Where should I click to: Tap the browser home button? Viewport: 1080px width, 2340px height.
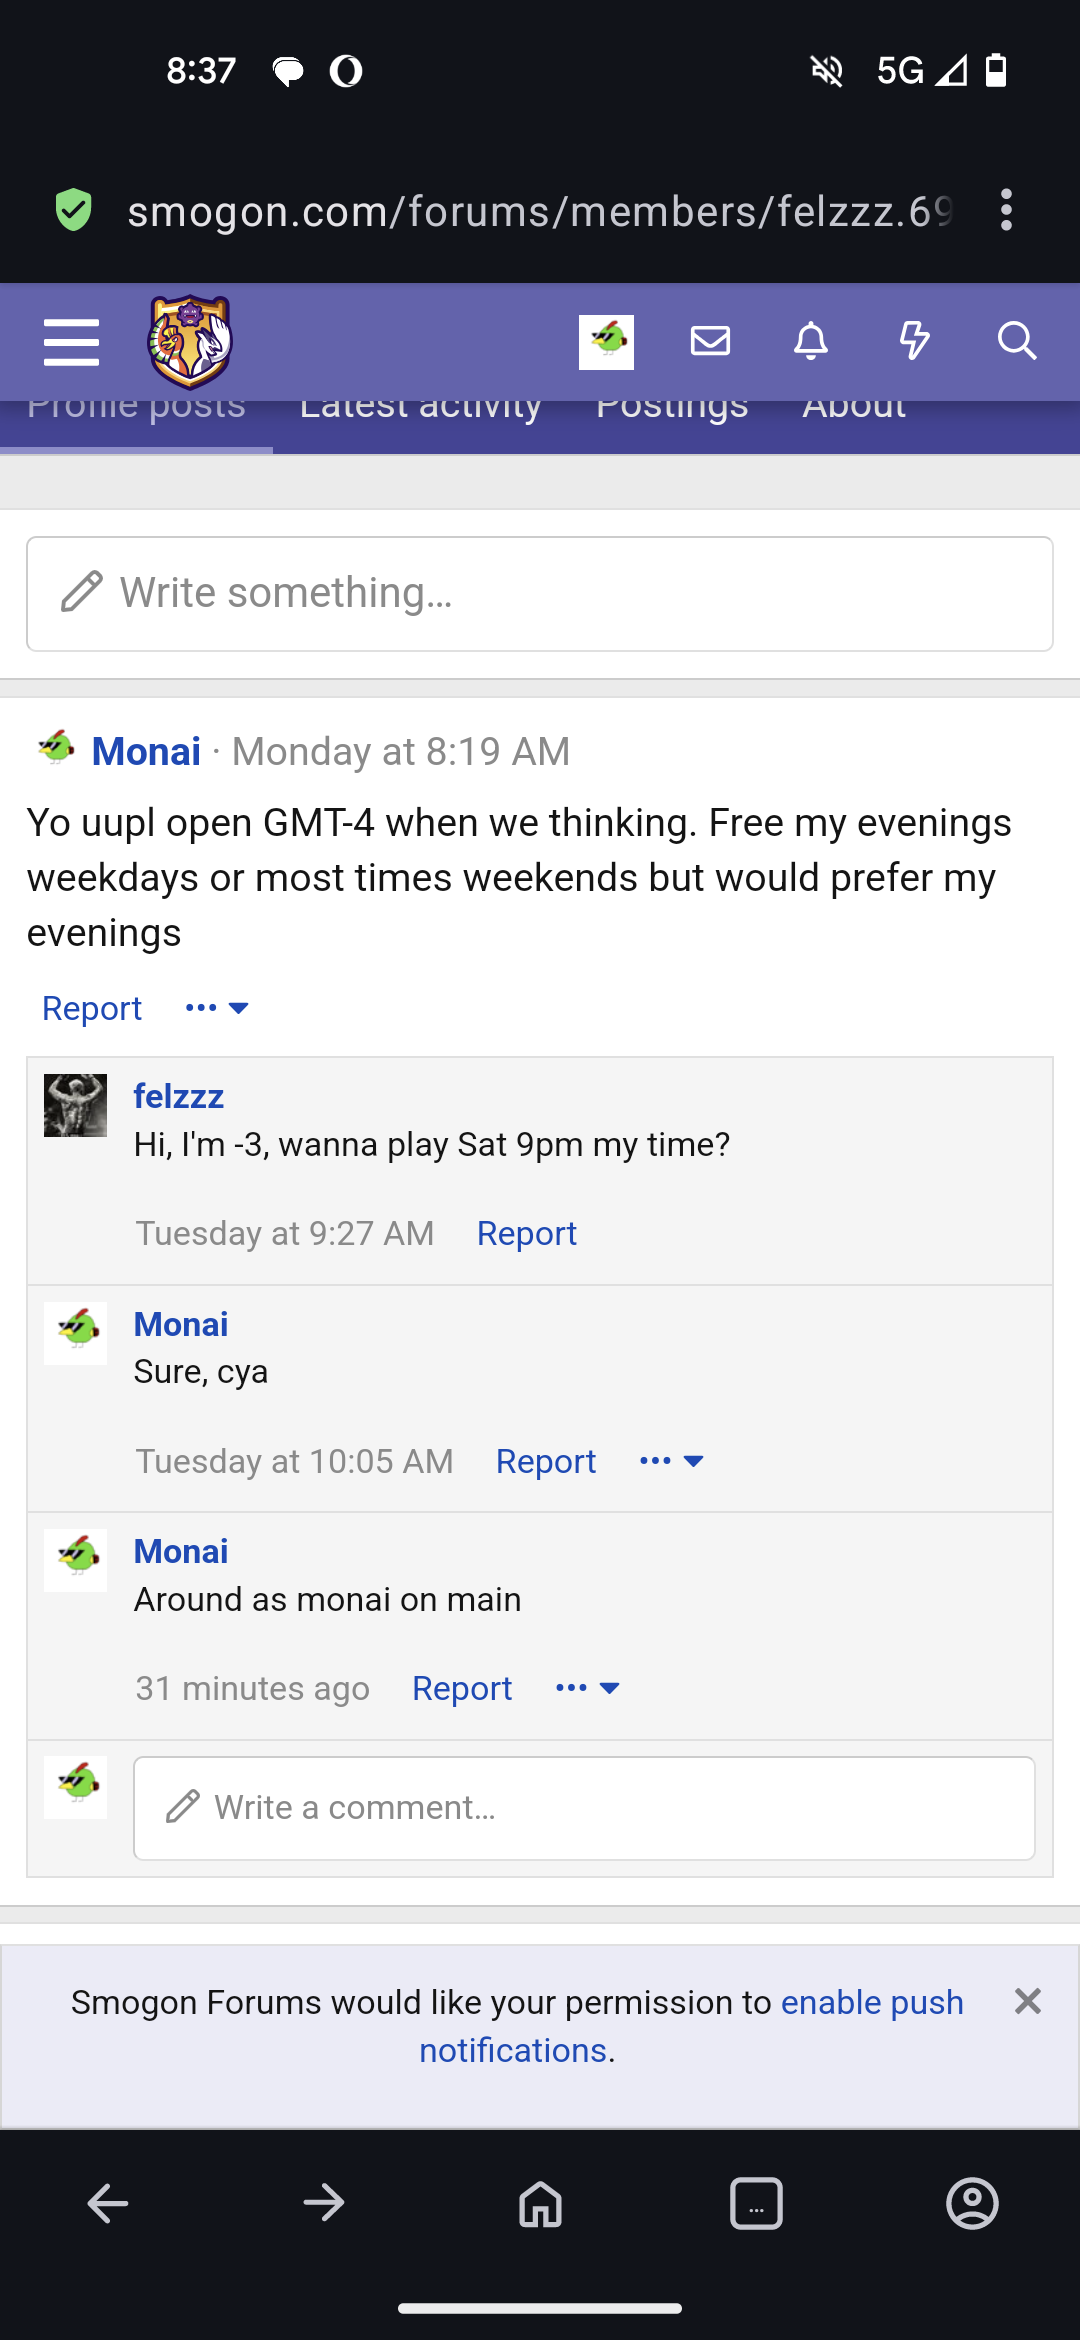click(540, 2203)
